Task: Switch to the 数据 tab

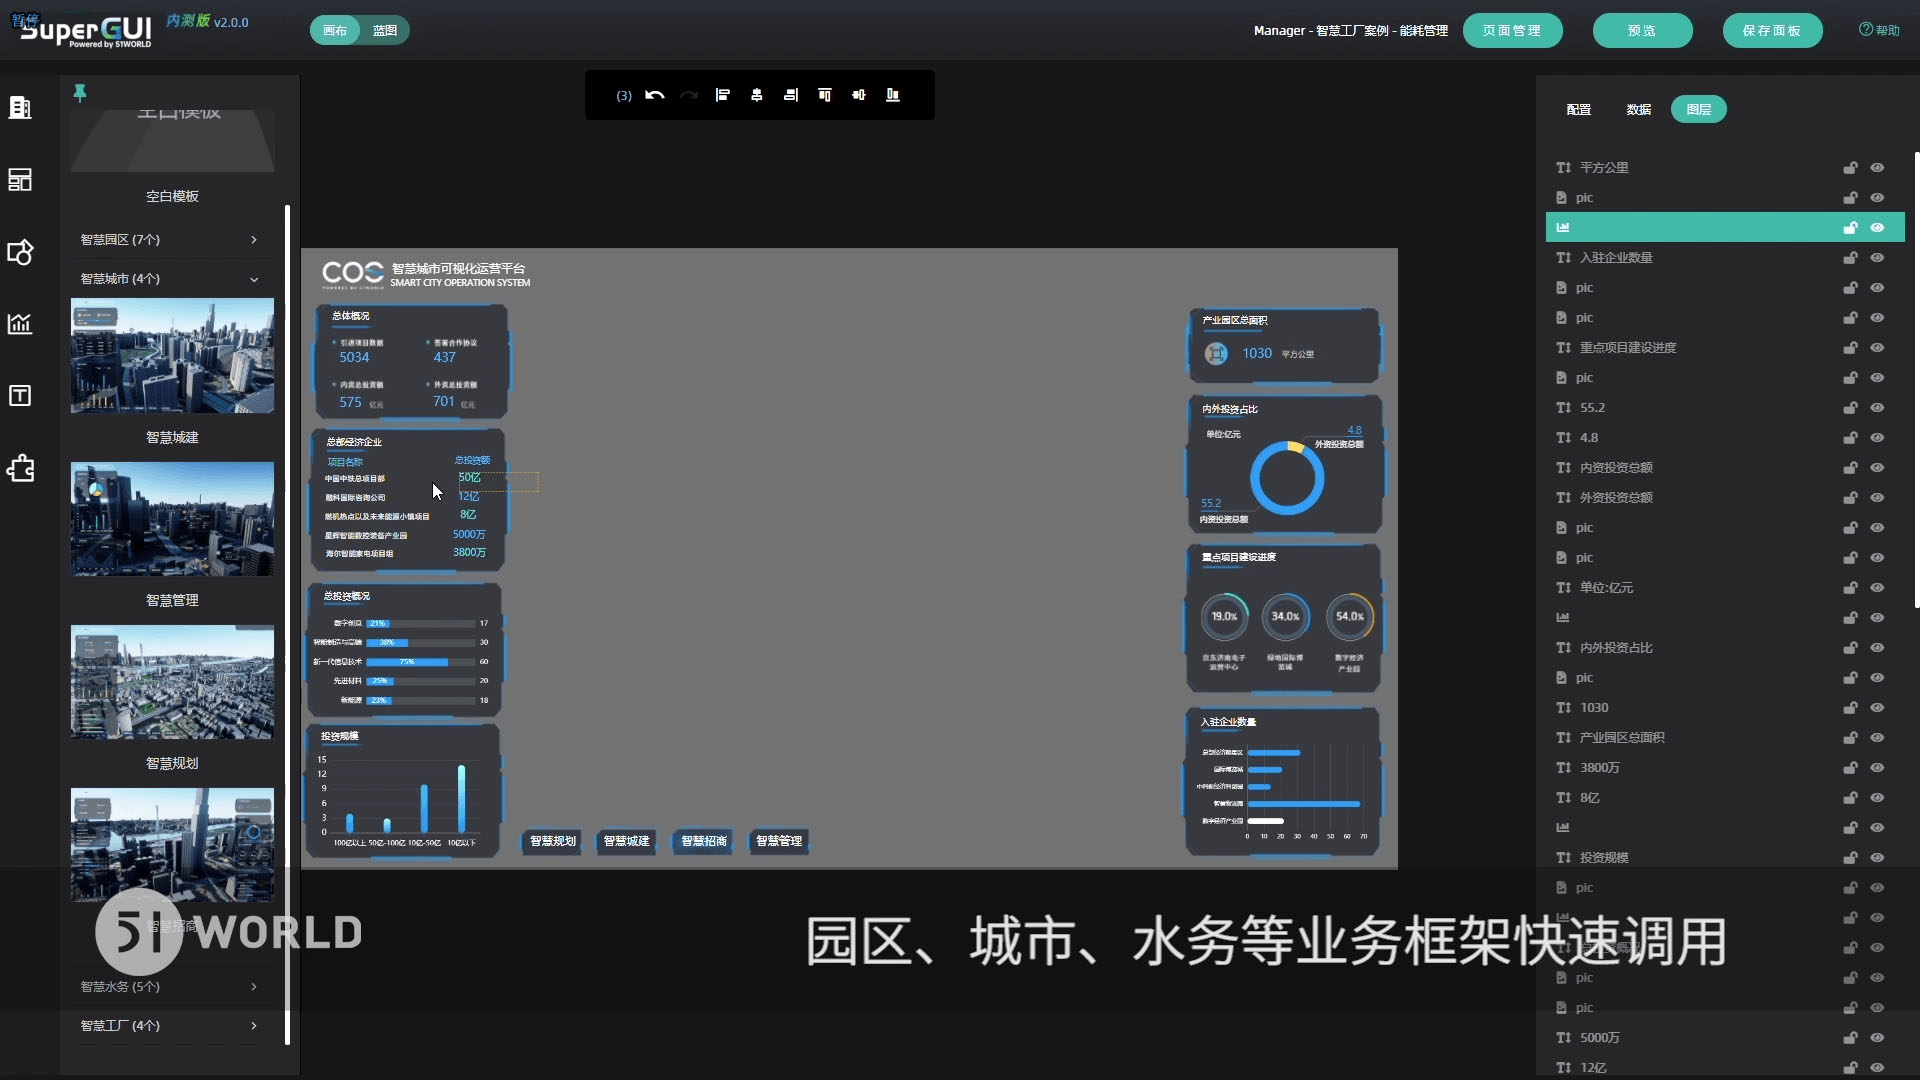Action: 1639,110
